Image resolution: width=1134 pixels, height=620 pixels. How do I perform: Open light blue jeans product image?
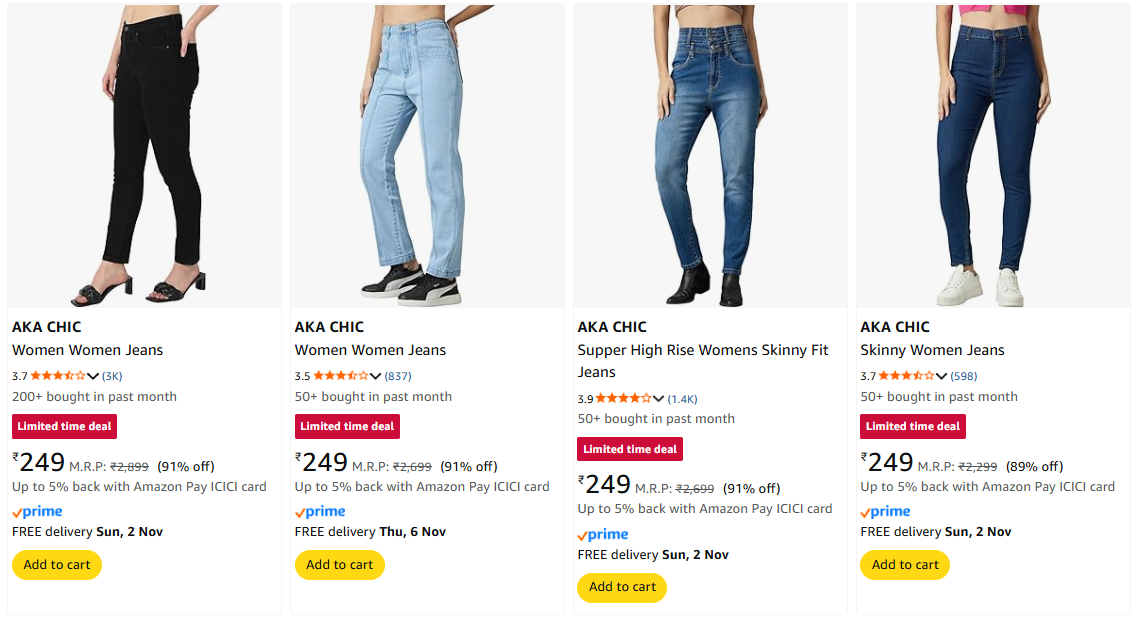[x=427, y=155]
